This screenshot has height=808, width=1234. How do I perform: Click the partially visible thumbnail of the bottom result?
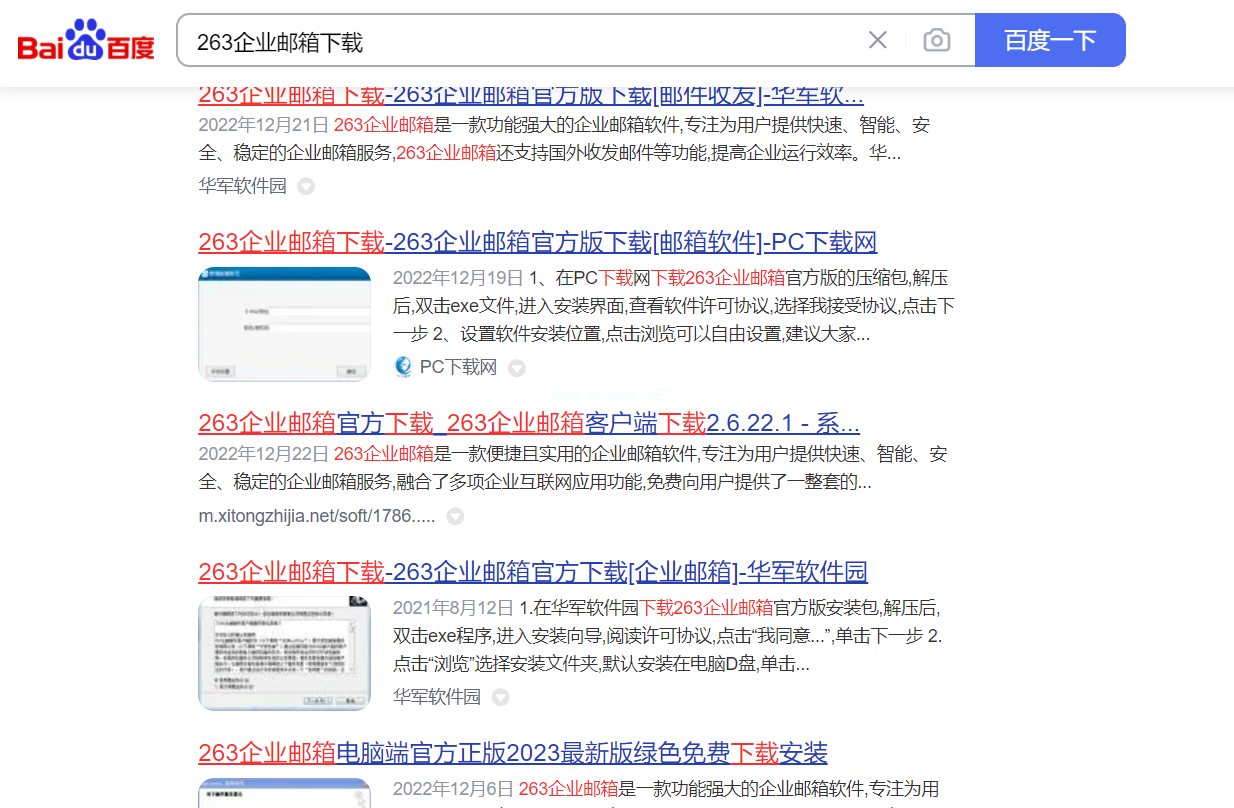click(284, 793)
